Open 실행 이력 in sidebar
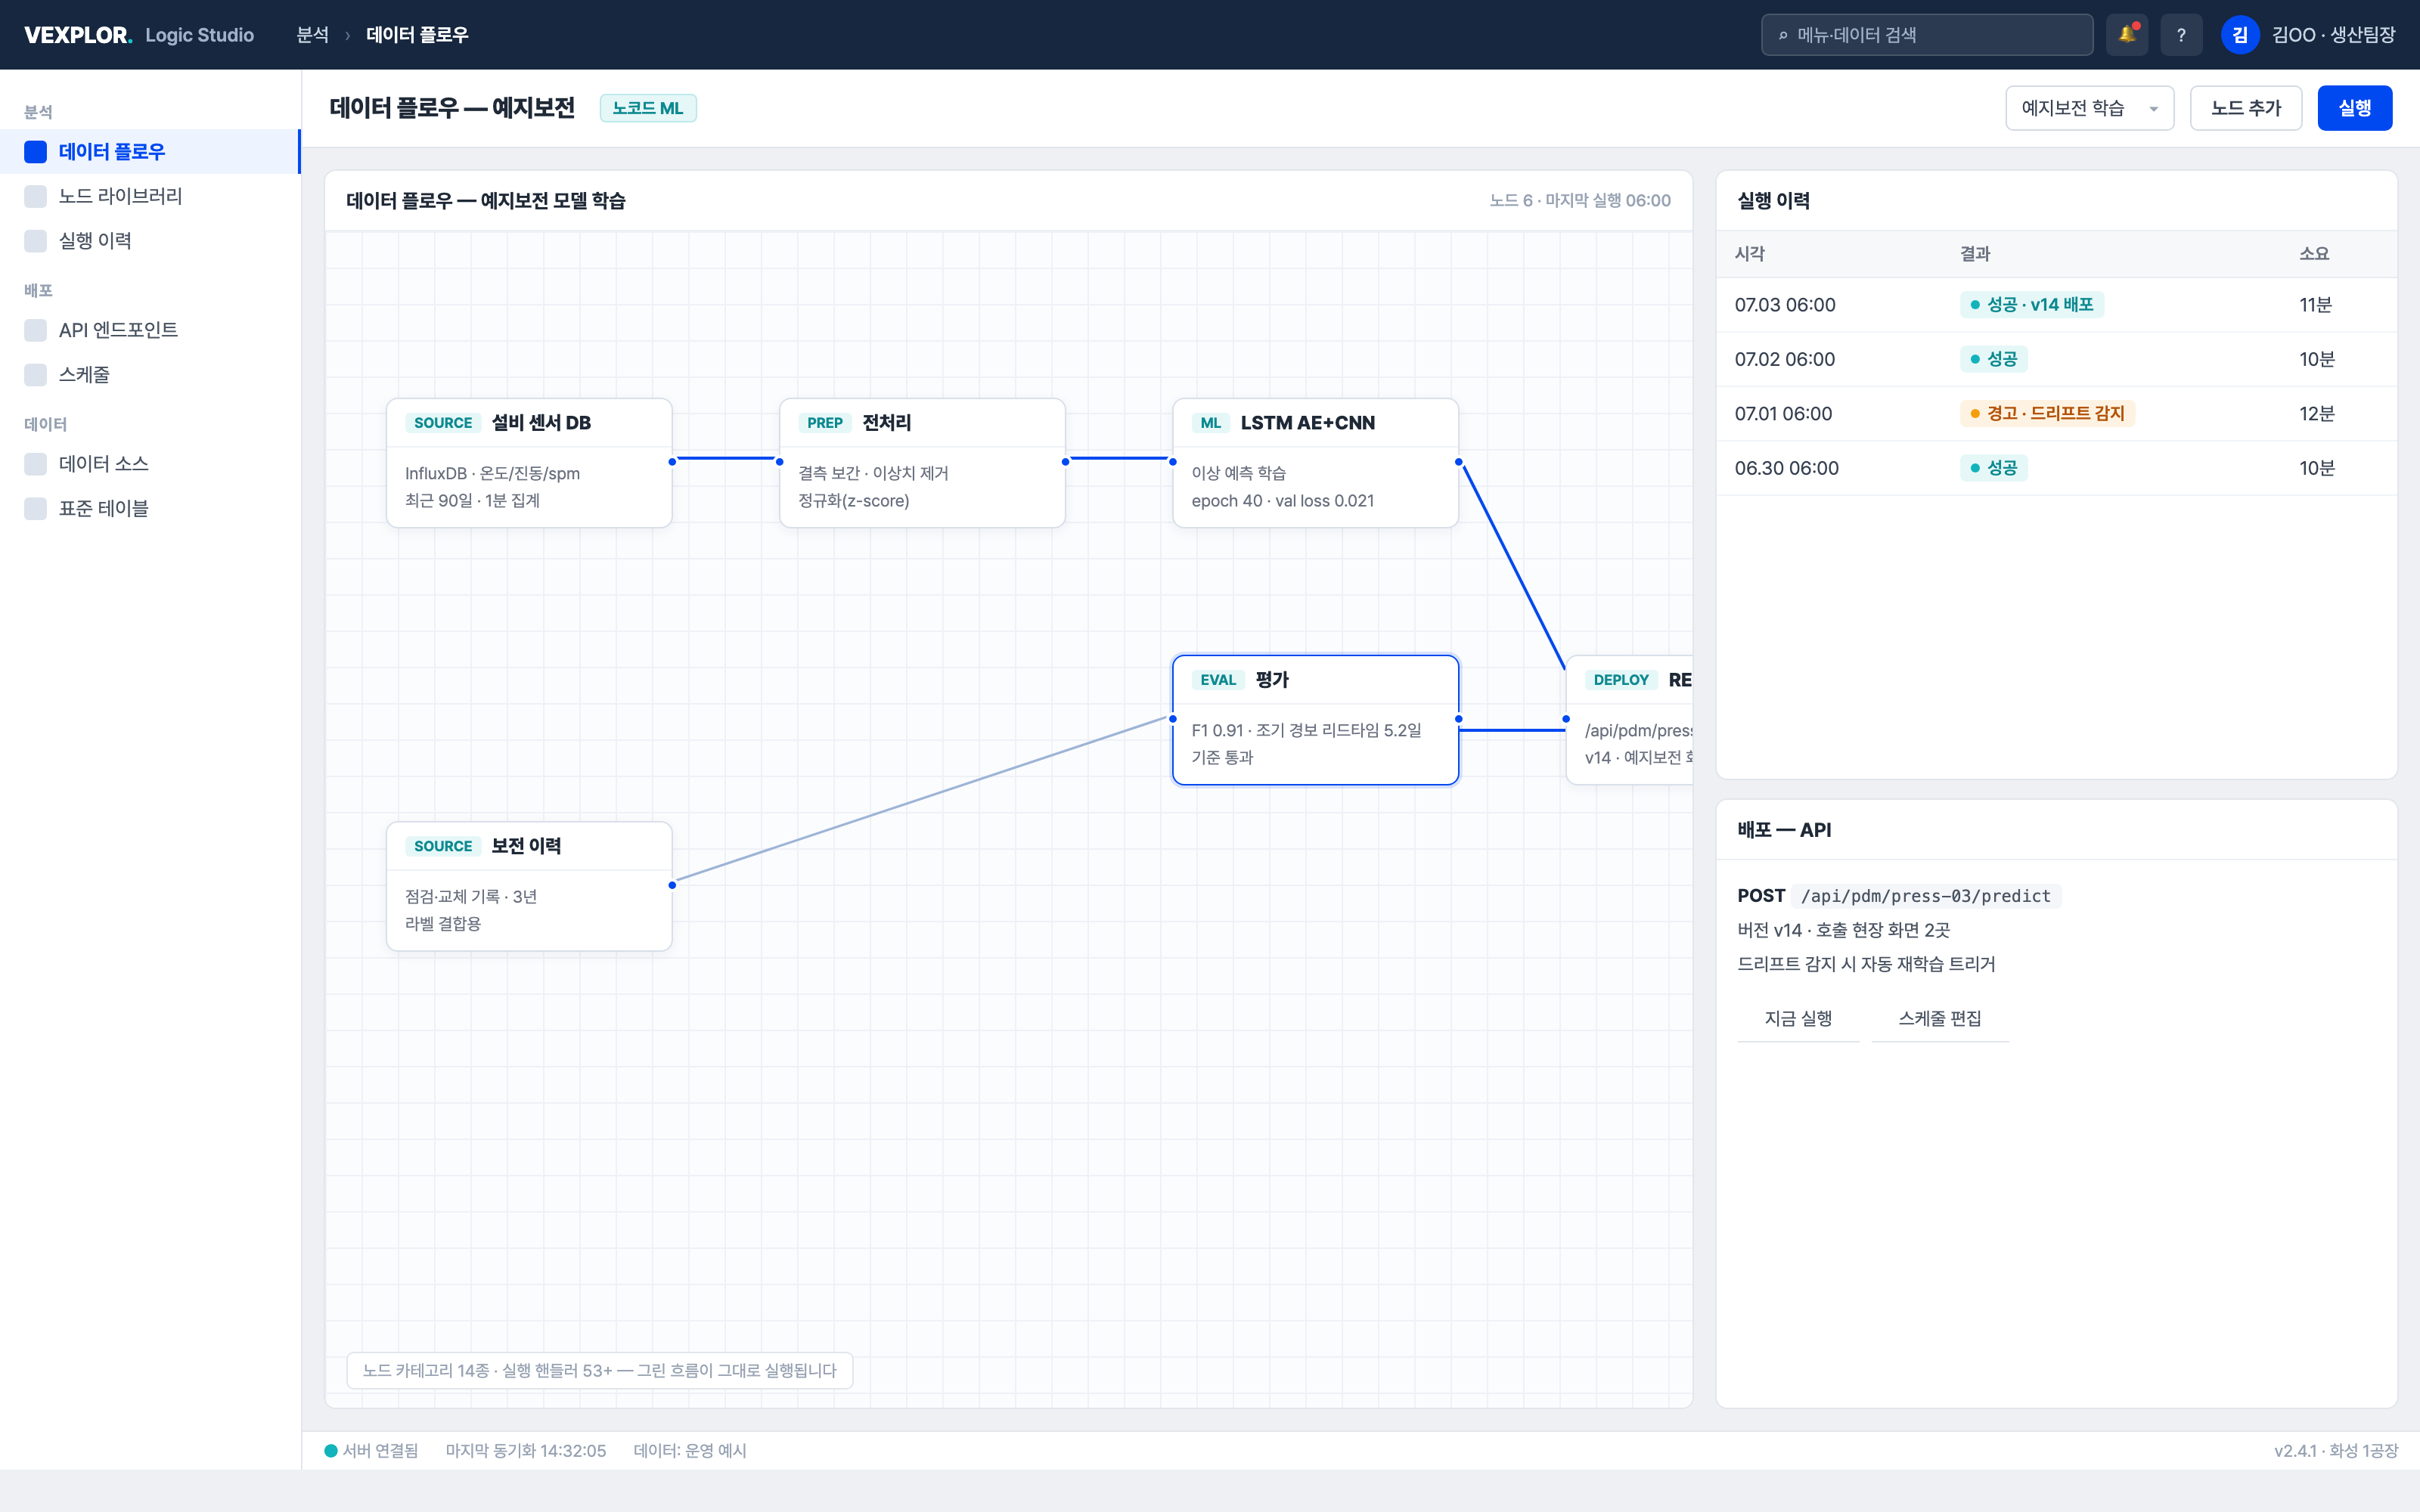The height and width of the screenshot is (1512, 2420). pyautogui.click(x=150, y=241)
